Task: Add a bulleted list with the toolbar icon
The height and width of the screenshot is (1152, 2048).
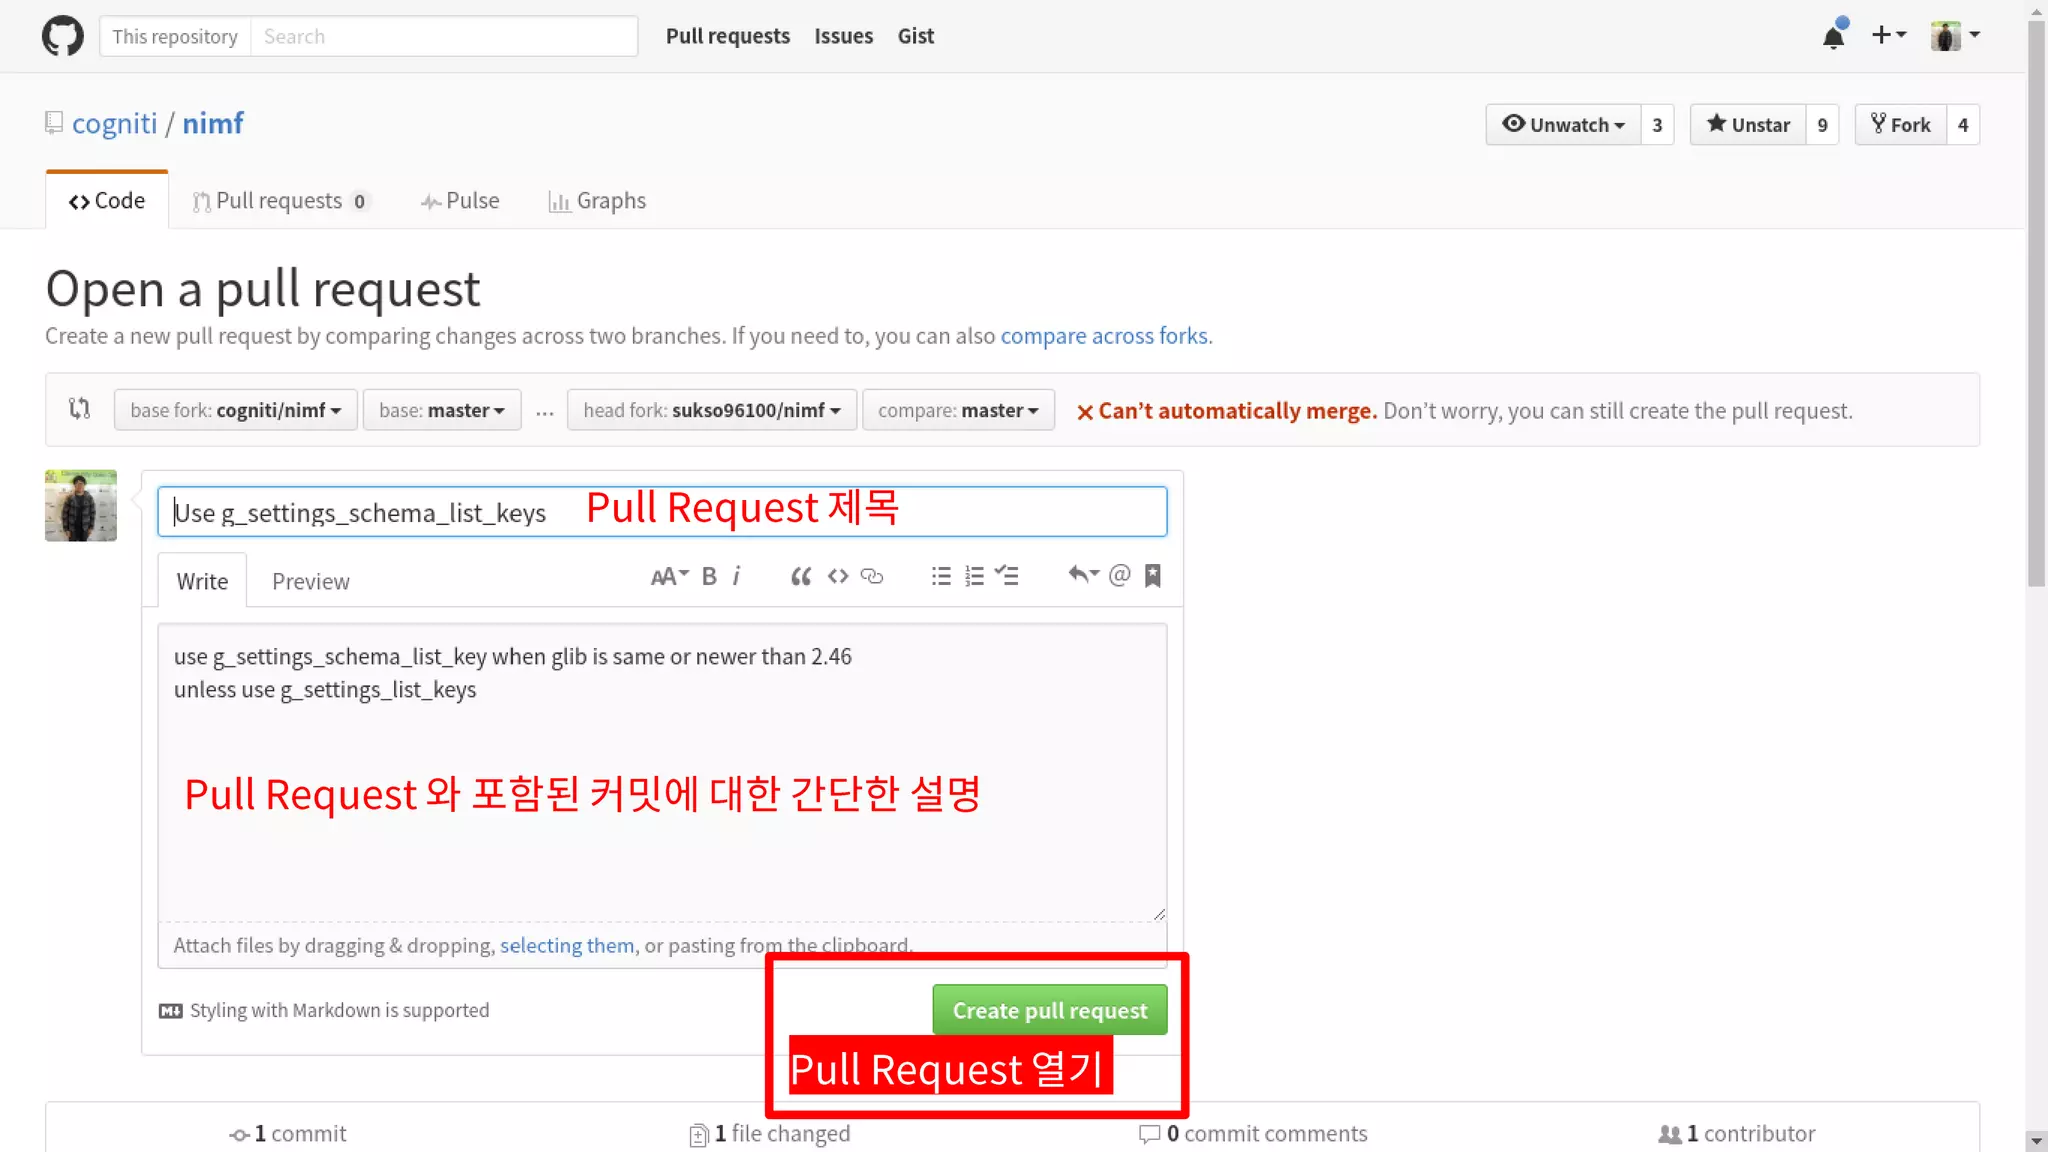Action: click(x=940, y=576)
